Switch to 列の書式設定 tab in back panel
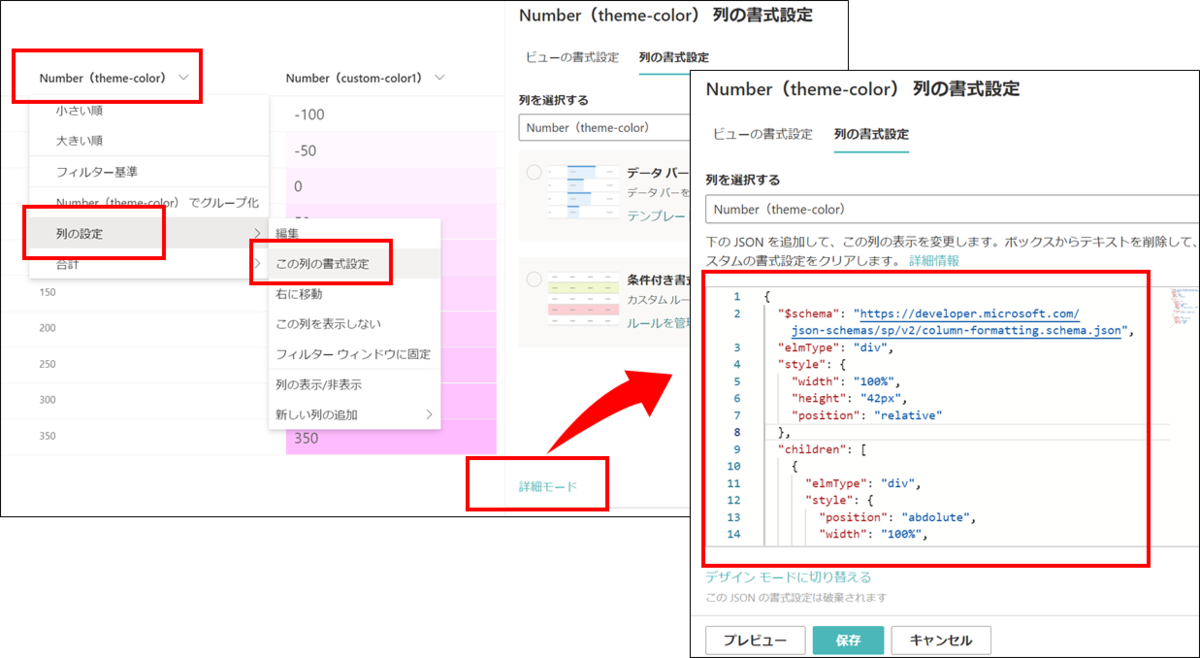 point(674,57)
